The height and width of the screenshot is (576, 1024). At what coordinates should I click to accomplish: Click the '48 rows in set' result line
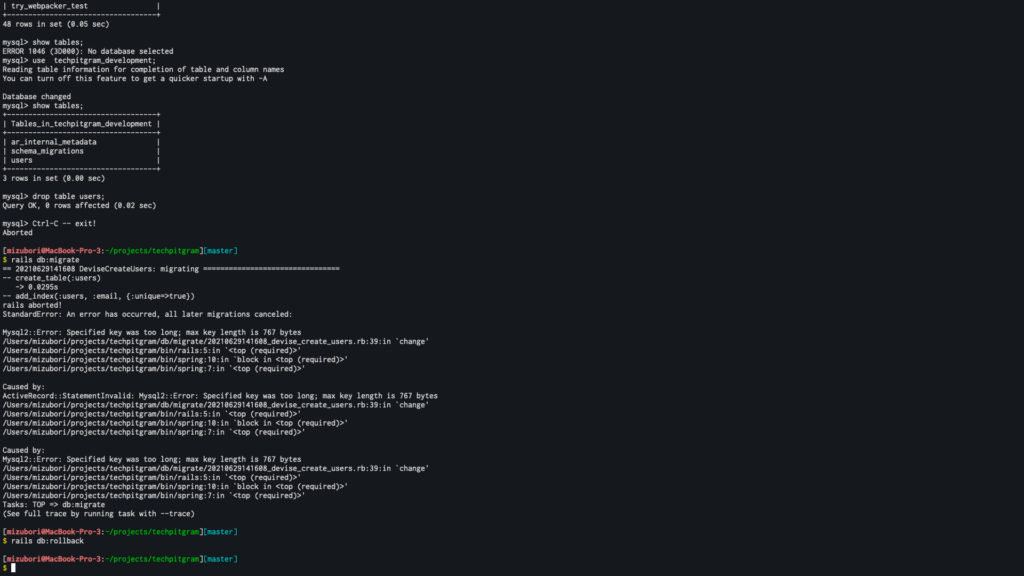coord(56,24)
